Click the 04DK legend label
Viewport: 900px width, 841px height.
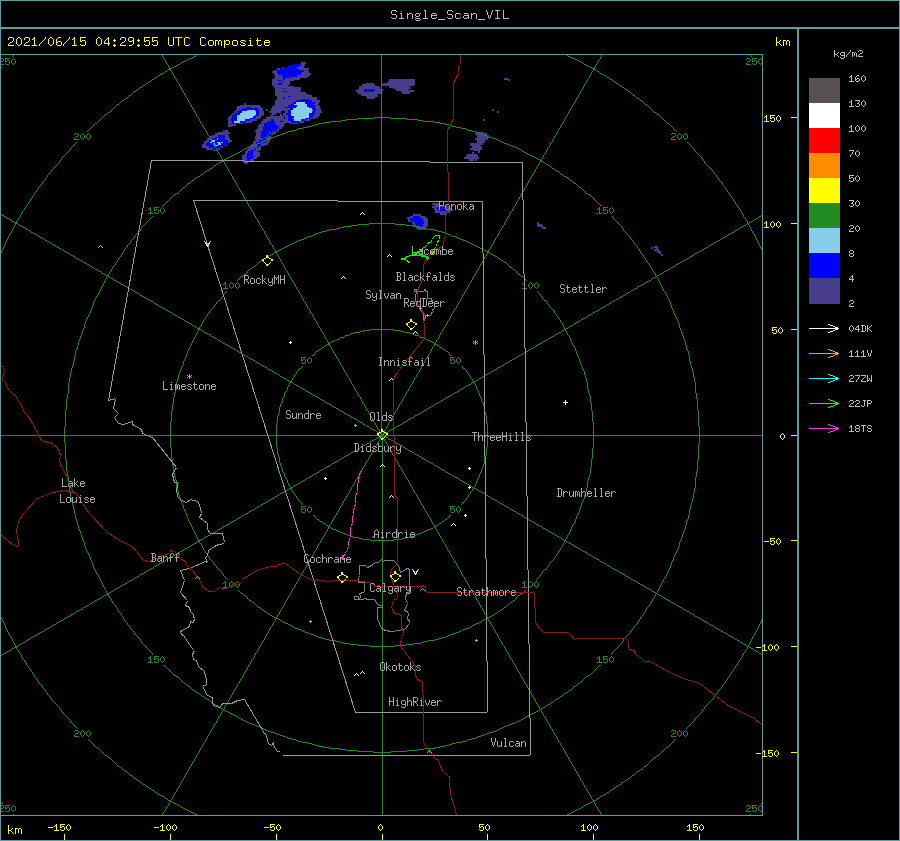[x=860, y=328]
